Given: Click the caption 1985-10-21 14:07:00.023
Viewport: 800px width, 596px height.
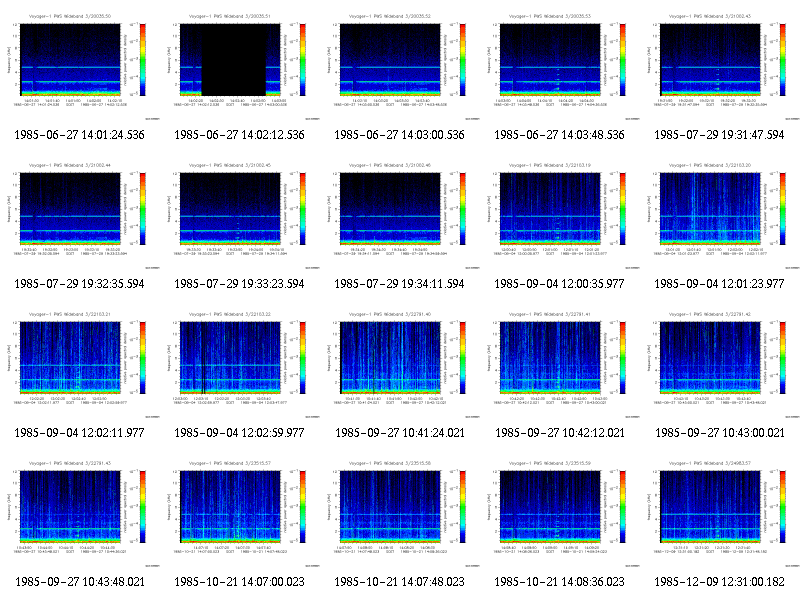Looking at the screenshot, I should click(x=239, y=582).
